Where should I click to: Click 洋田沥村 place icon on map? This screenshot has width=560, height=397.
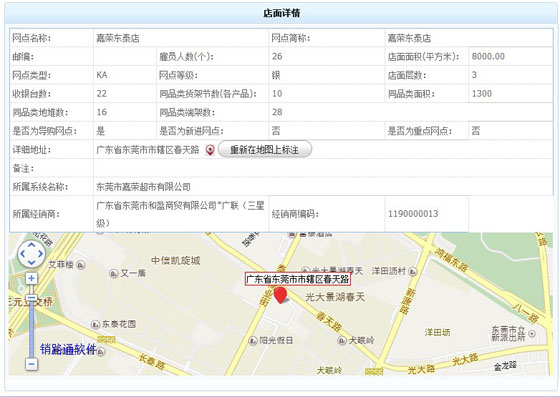click(x=412, y=272)
